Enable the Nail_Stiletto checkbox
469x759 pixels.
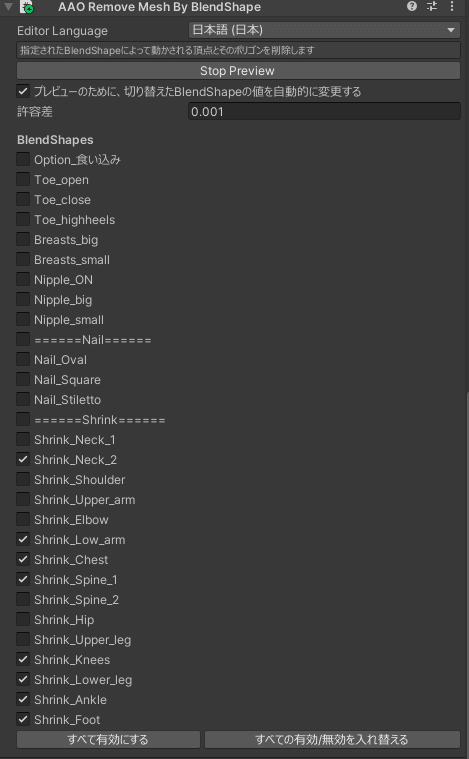click(23, 399)
